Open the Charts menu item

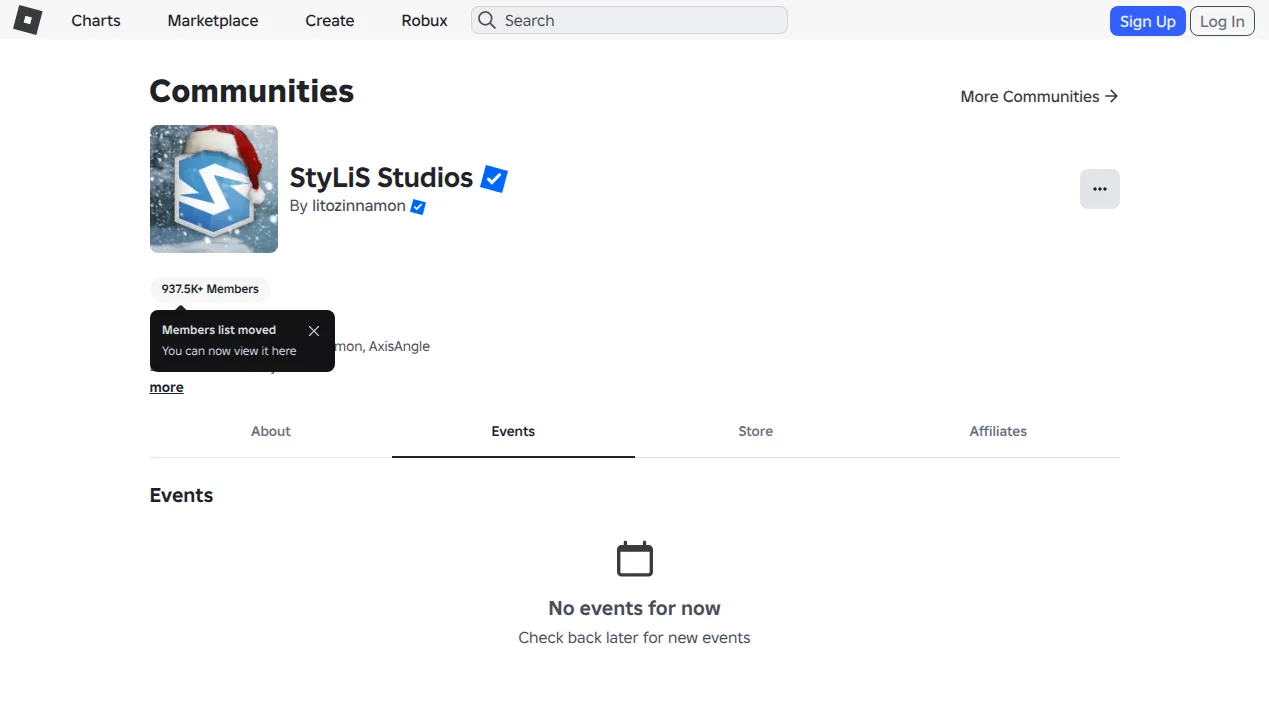96,20
